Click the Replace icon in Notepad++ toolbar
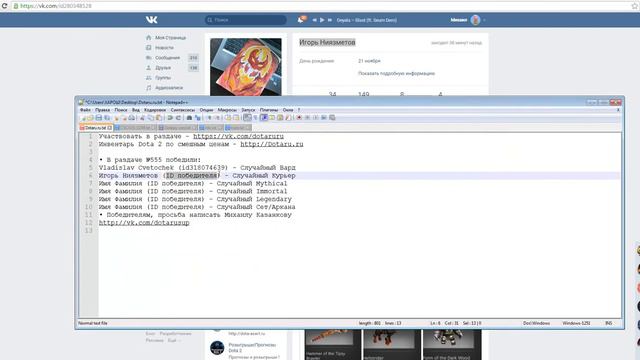Image resolution: width=640 pixels, height=360 pixels. point(198,118)
